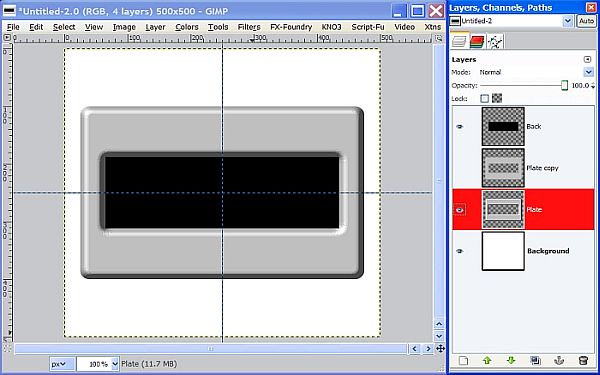The image size is (600, 375).
Task: Toggle visibility of the Back layer
Action: pos(460,126)
